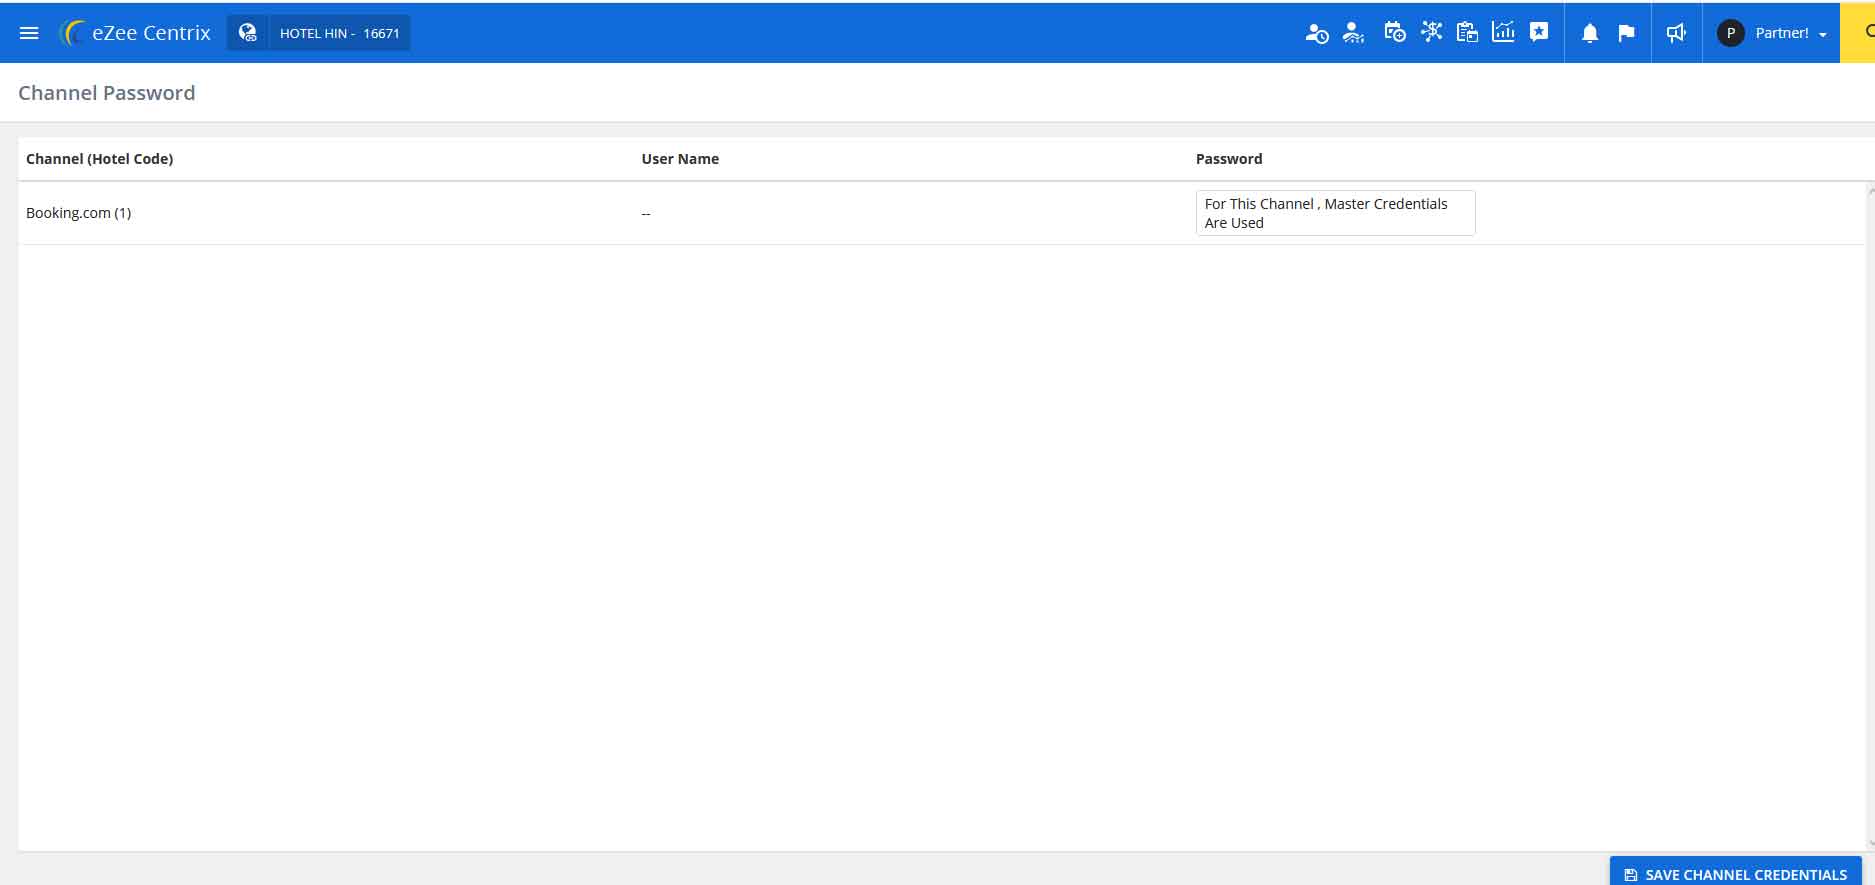Click the calendar with plus icon

coord(1394,32)
